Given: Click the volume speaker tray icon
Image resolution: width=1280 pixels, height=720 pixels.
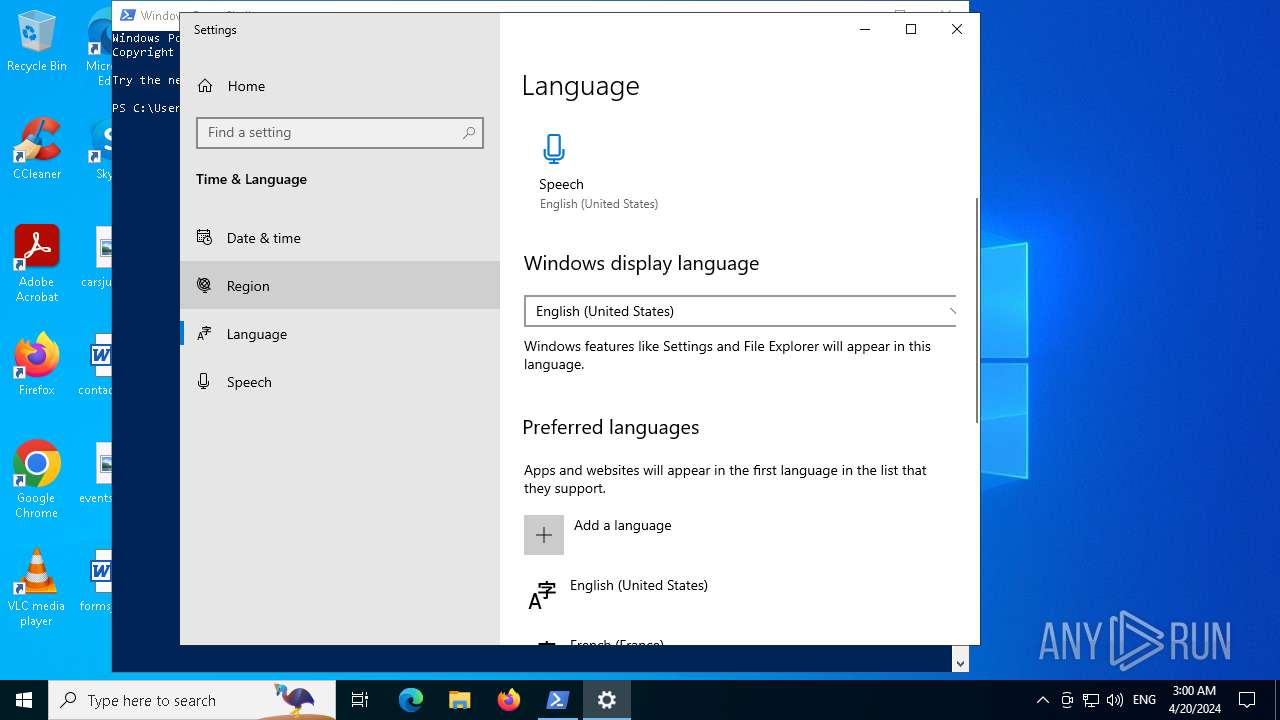Looking at the screenshot, I should click(1115, 700).
